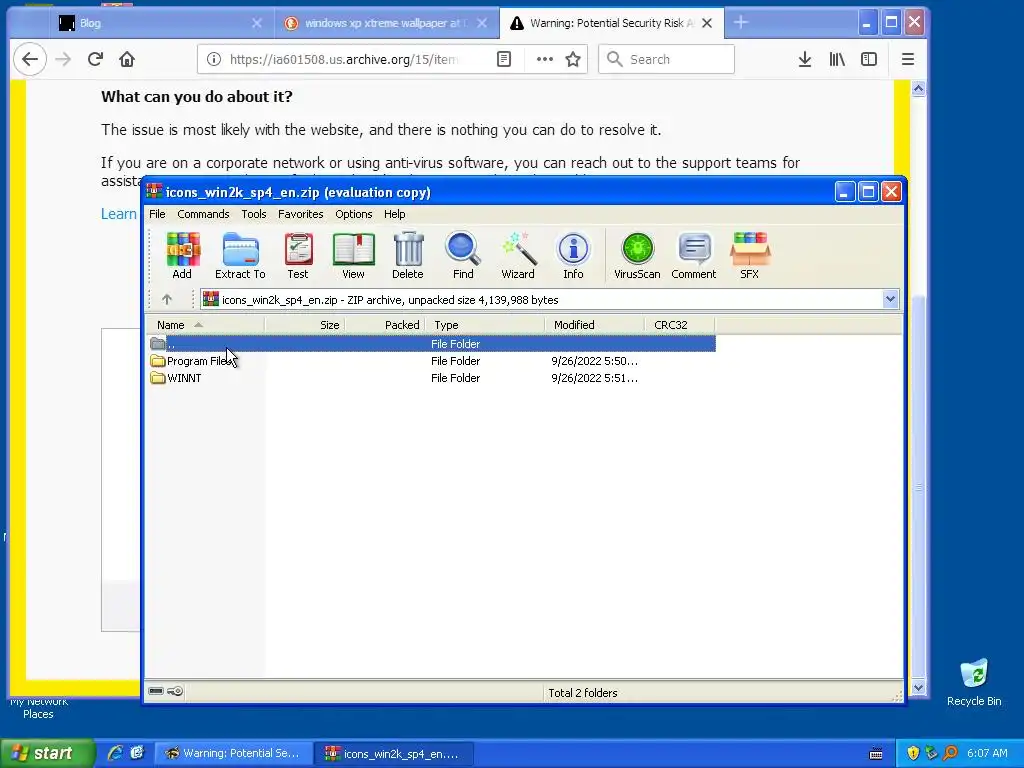Image resolution: width=1024 pixels, height=768 pixels.
Task: Open Recycle Bin on desktop
Action: [974, 682]
